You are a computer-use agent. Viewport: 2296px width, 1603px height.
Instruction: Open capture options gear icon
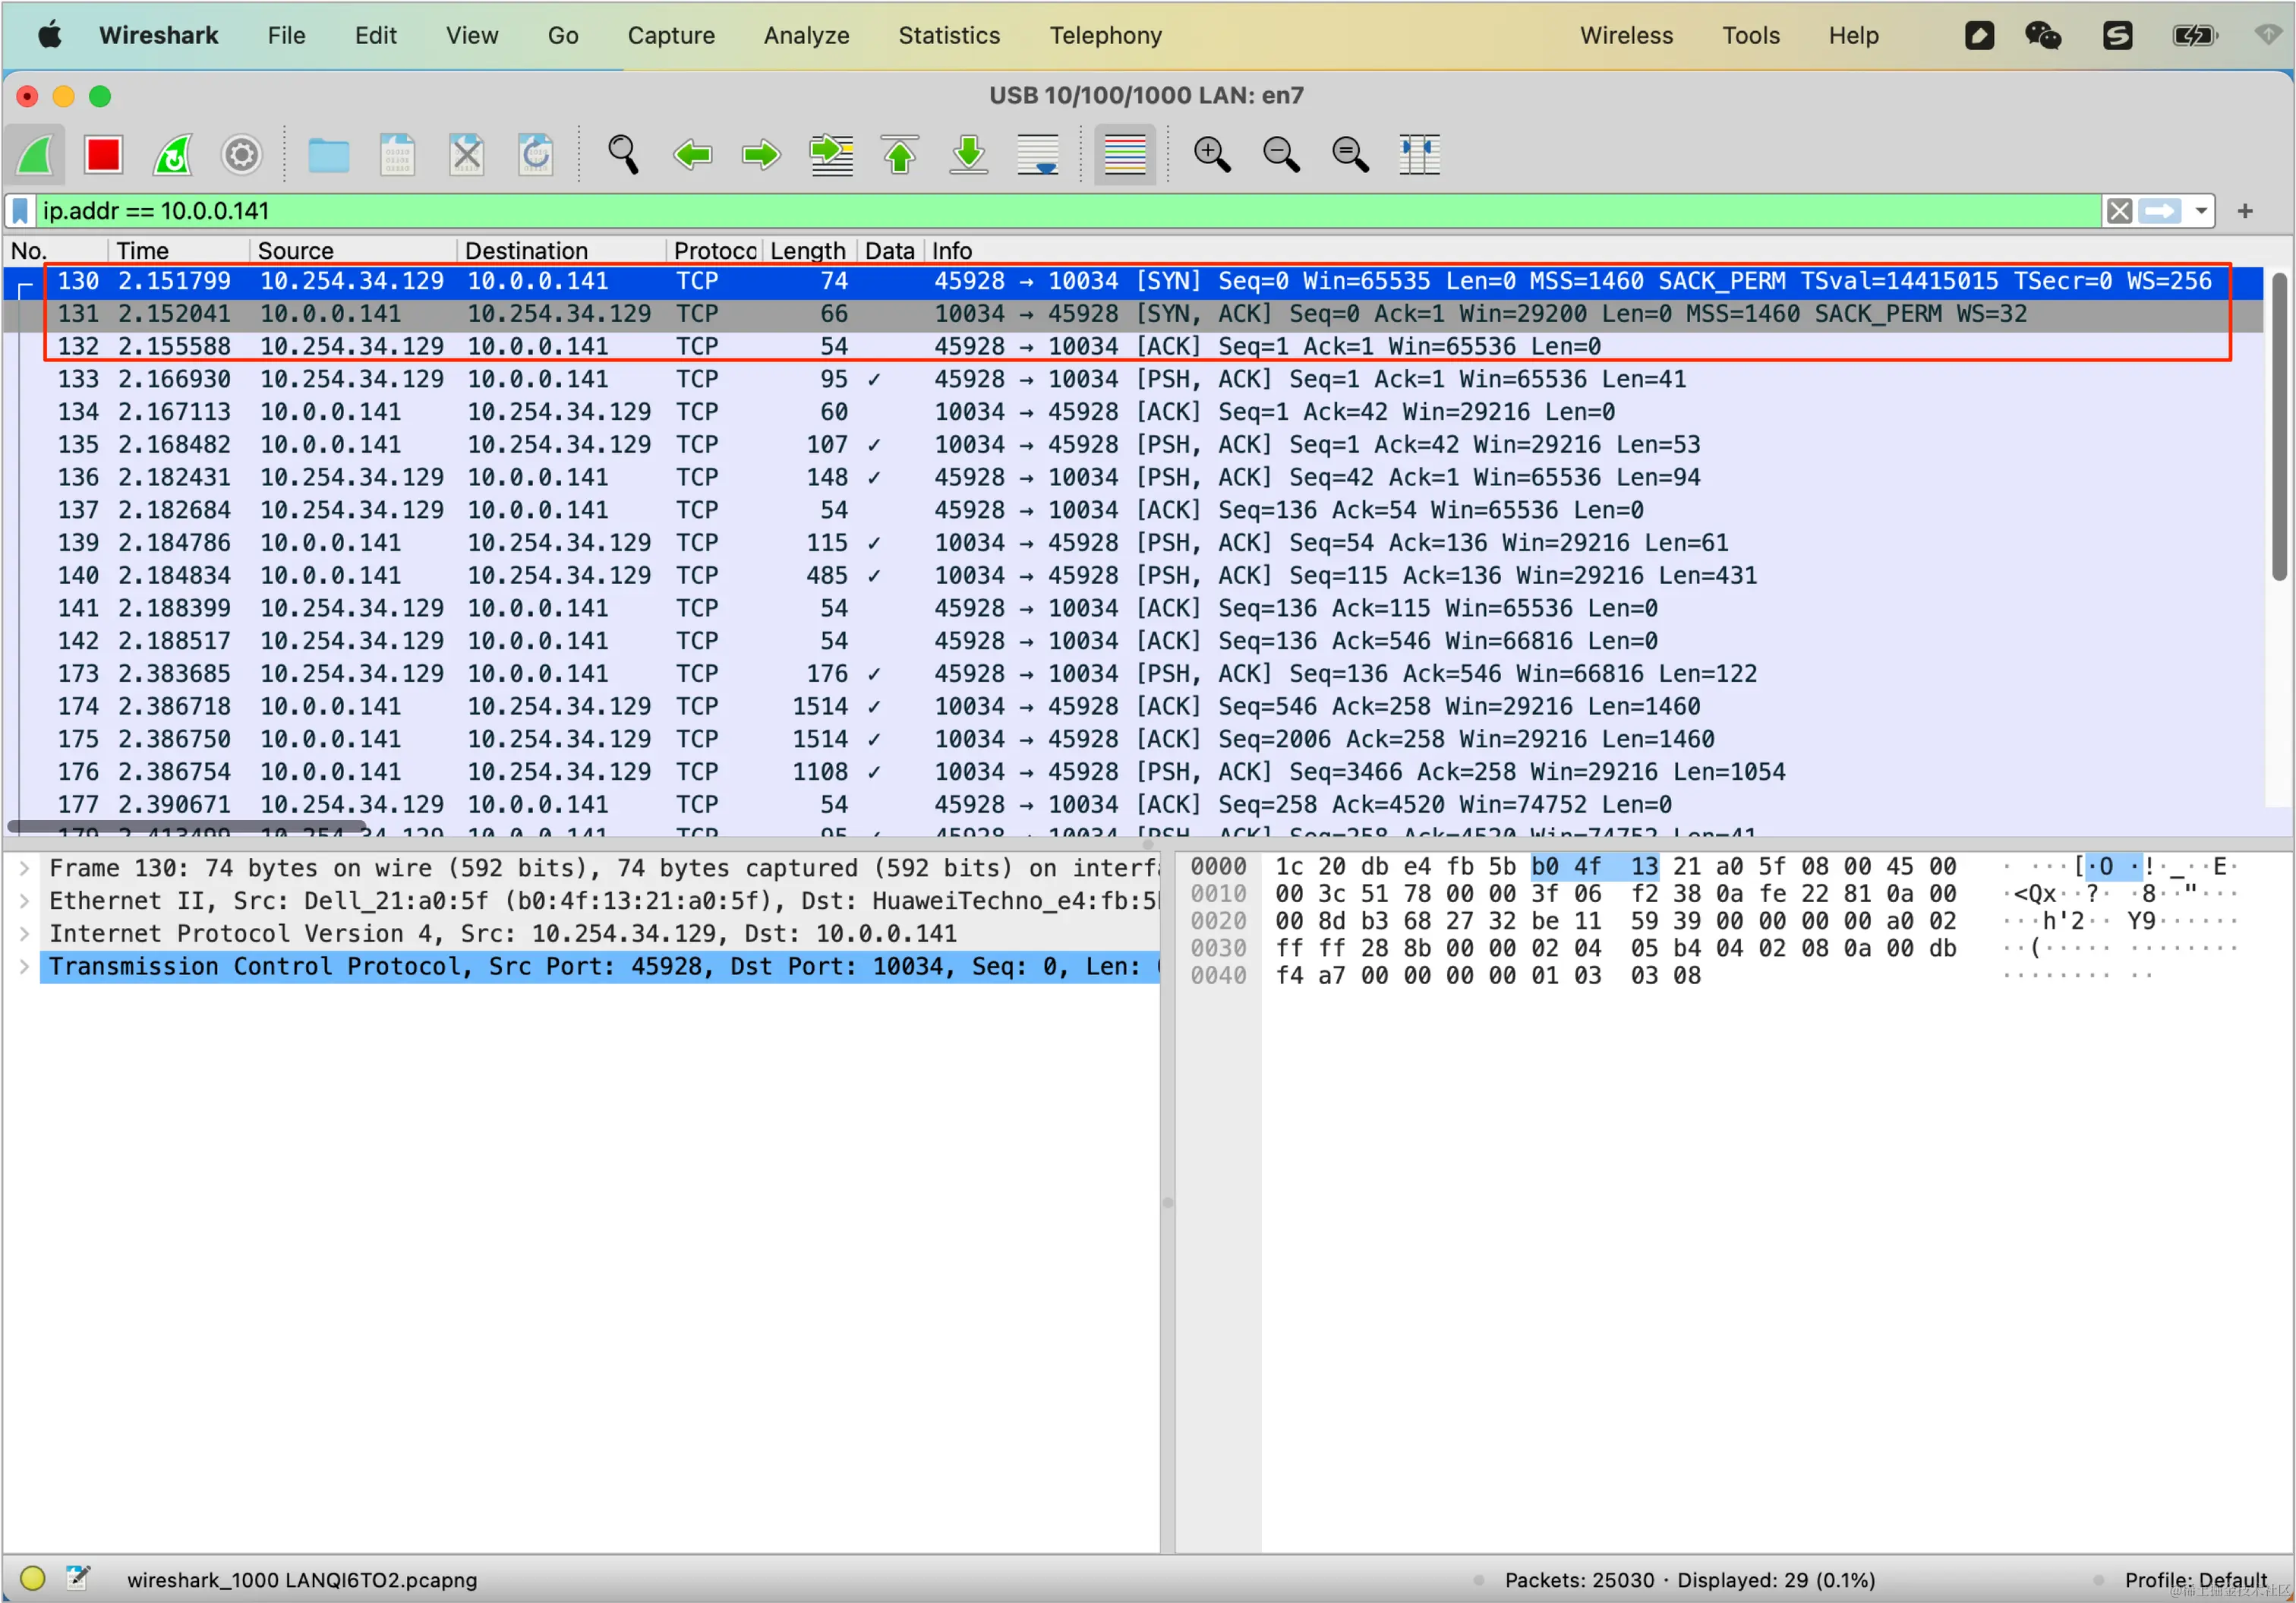(x=241, y=155)
